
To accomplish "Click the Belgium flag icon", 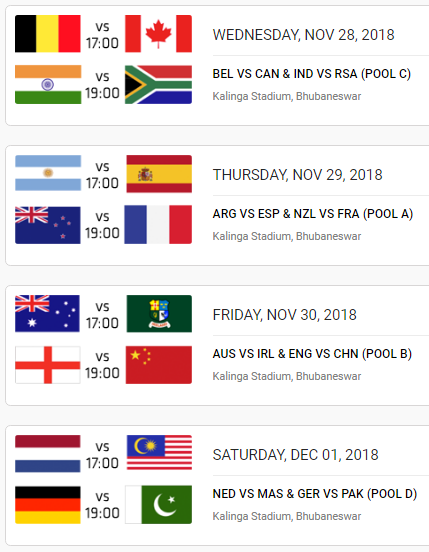I will 48,34.
